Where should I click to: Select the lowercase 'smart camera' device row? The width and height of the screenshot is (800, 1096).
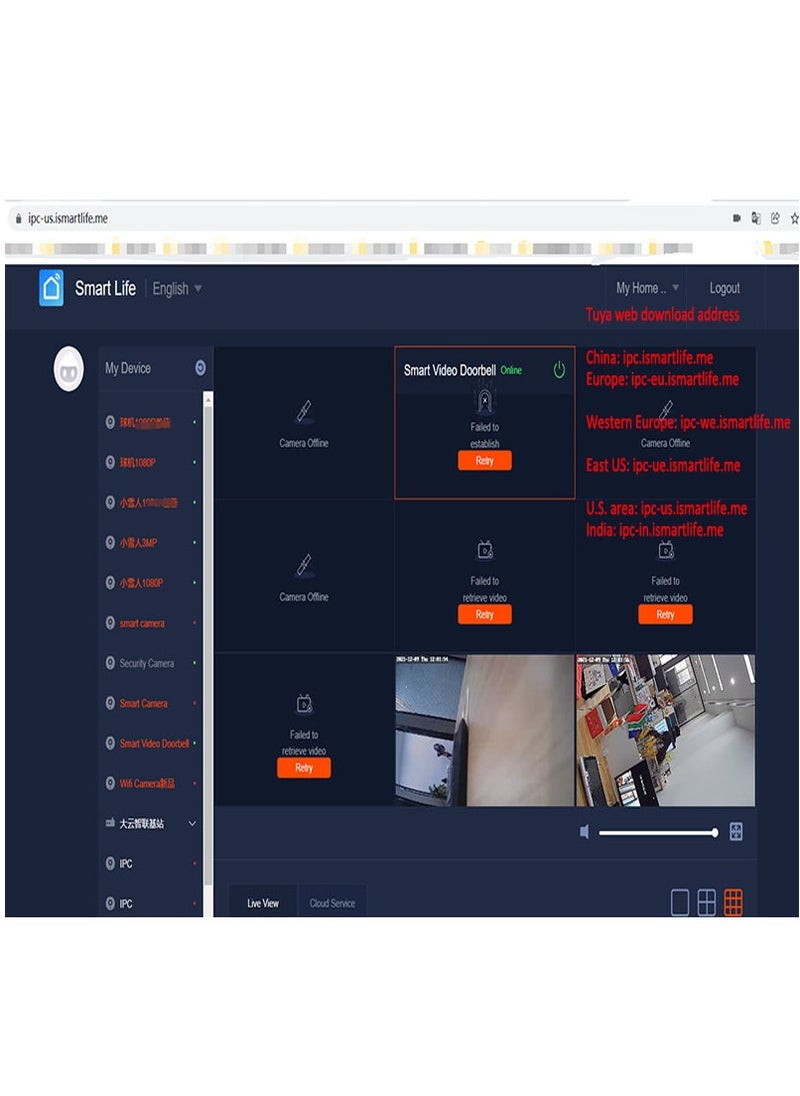click(149, 623)
